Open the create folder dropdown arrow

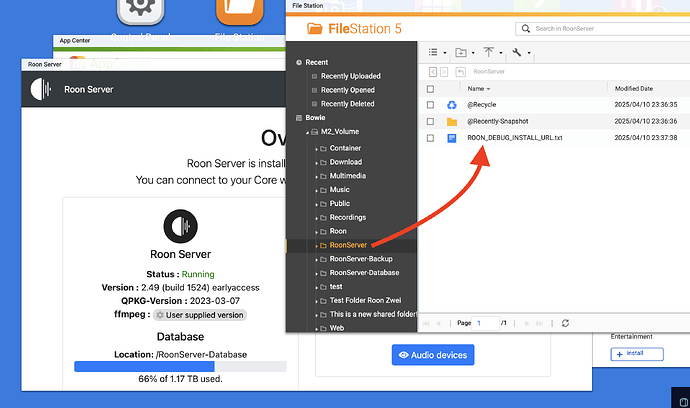473,53
